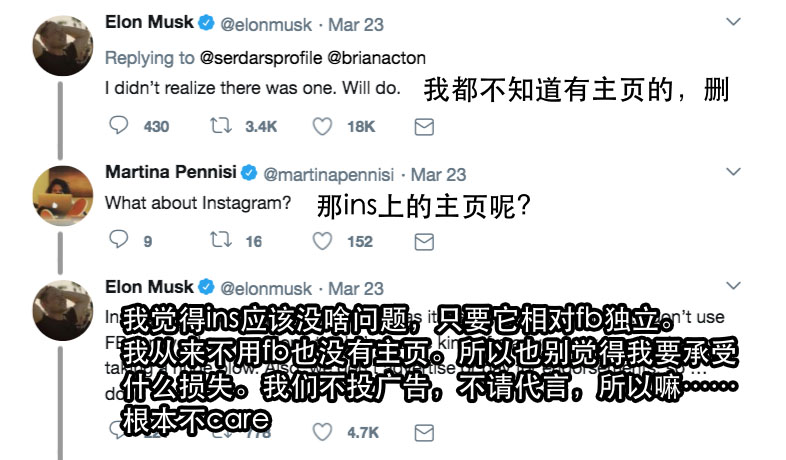Image resolution: width=786 pixels, height=460 pixels.
Task: Click the Mar 23 timestamp on Martina's tweet
Action: click(x=438, y=174)
